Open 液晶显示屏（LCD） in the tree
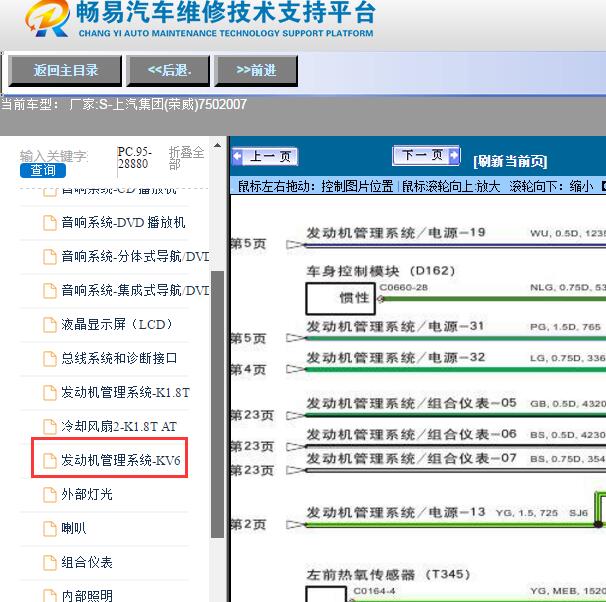 coord(117,324)
